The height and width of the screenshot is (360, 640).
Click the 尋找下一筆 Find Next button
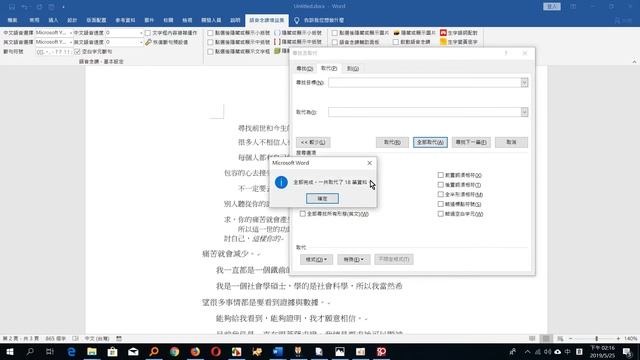[471, 142]
